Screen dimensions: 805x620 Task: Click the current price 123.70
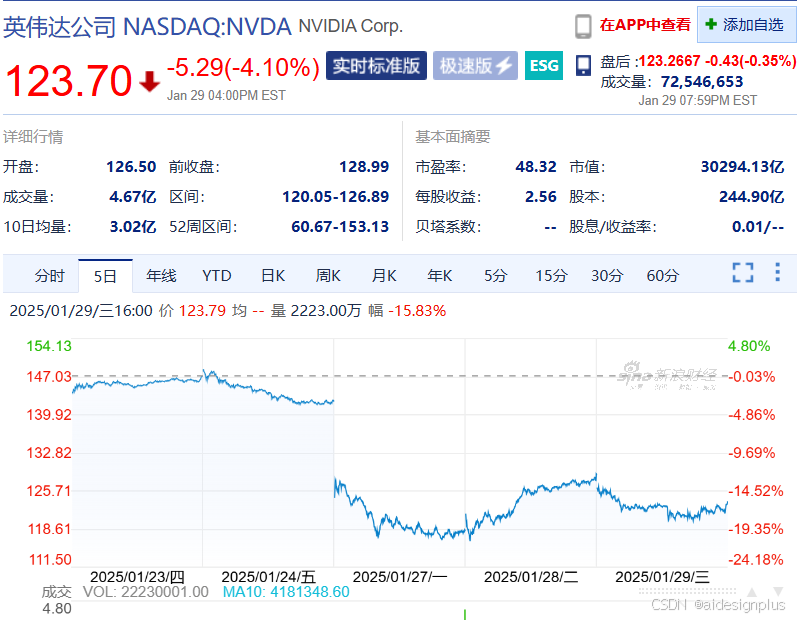pyautogui.click(x=68, y=81)
